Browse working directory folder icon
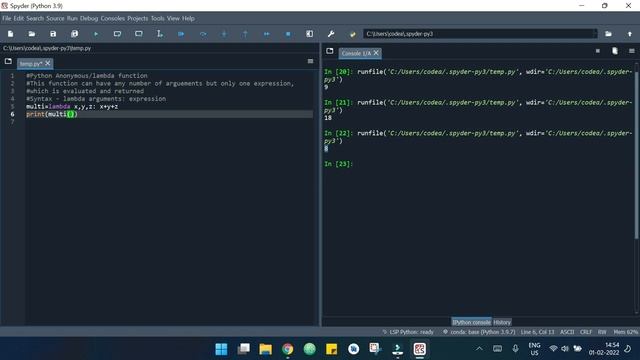Screen dimensions: 640x360 click(608, 34)
